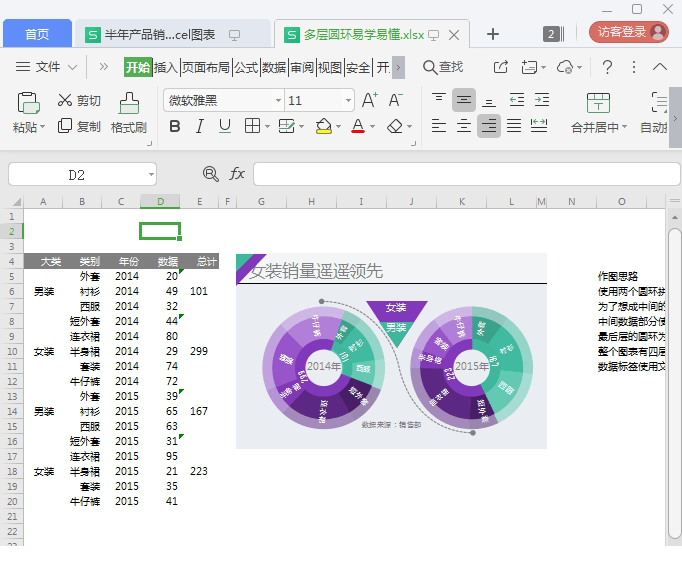Toggle right text alignment

click(x=489, y=126)
